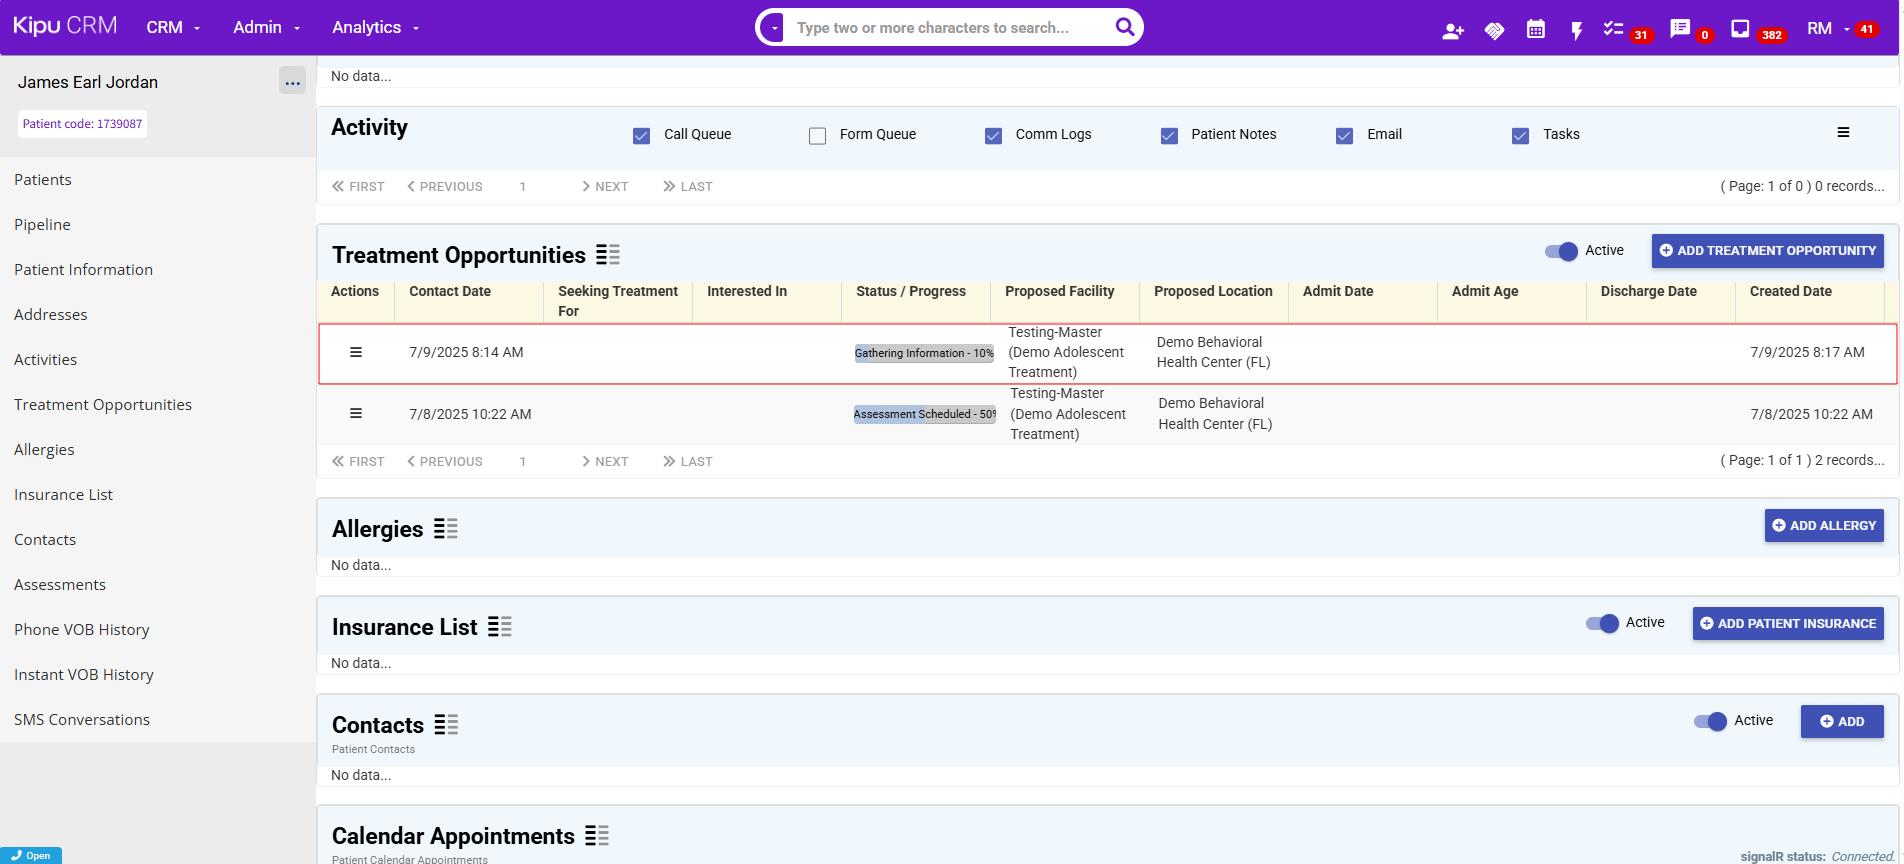Image resolution: width=1904 pixels, height=864 pixels.
Task: Click the handshake icon in top bar
Action: coord(1494,31)
